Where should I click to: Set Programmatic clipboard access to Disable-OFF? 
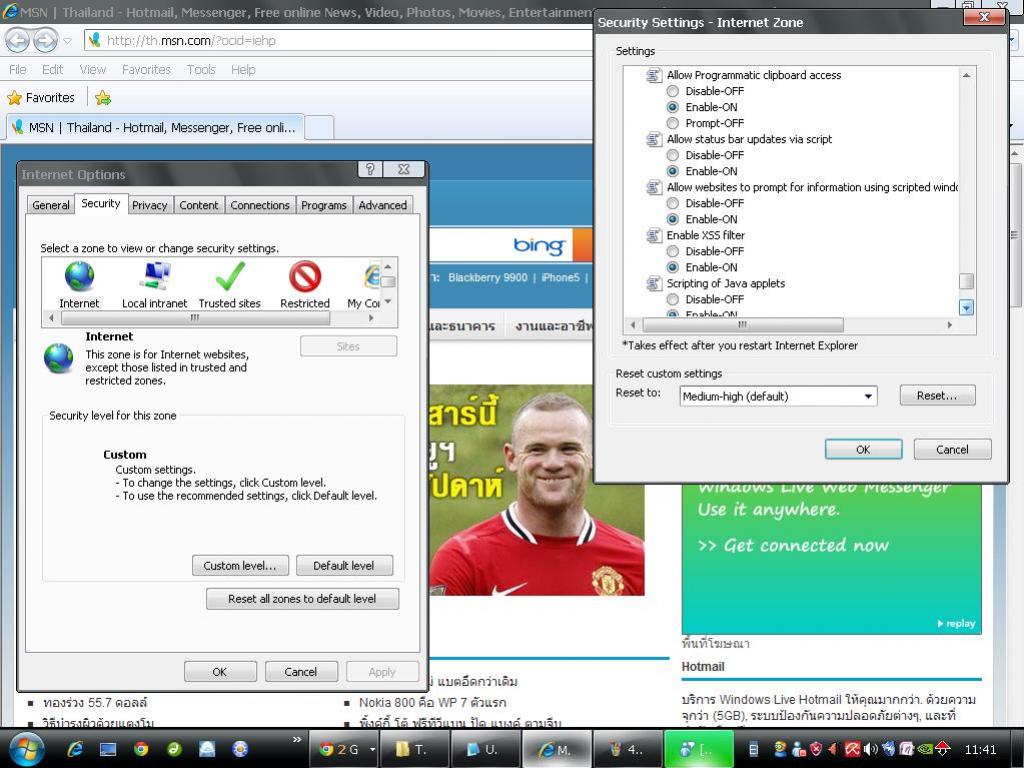tap(673, 91)
